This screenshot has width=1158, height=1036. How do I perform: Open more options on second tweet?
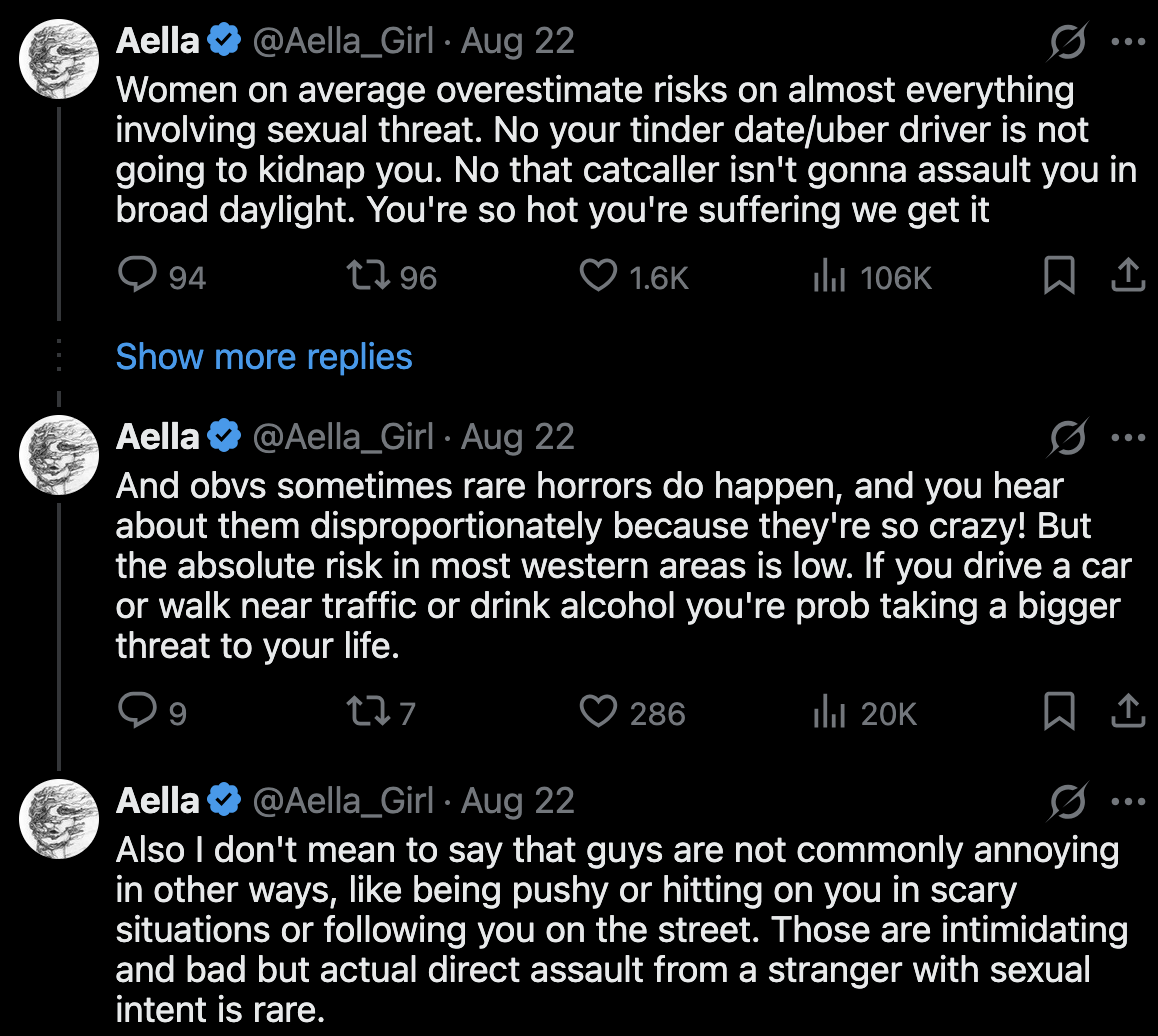click(1128, 437)
